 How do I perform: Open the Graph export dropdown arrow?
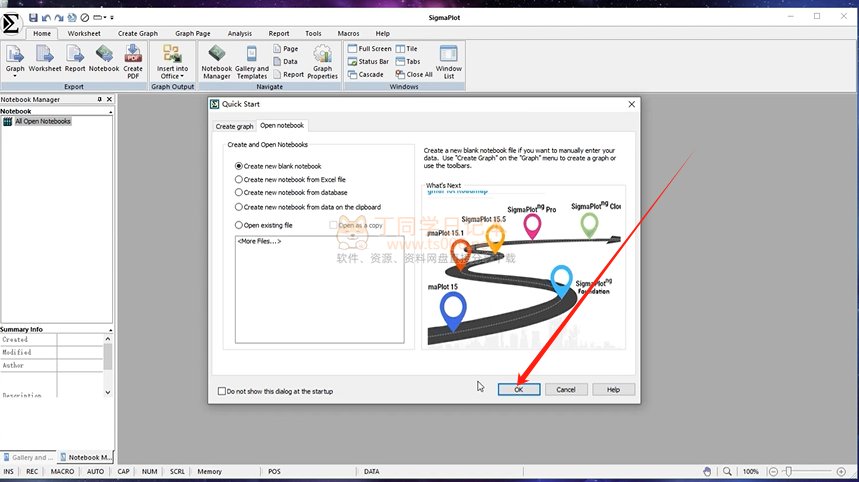coord(15,76)
